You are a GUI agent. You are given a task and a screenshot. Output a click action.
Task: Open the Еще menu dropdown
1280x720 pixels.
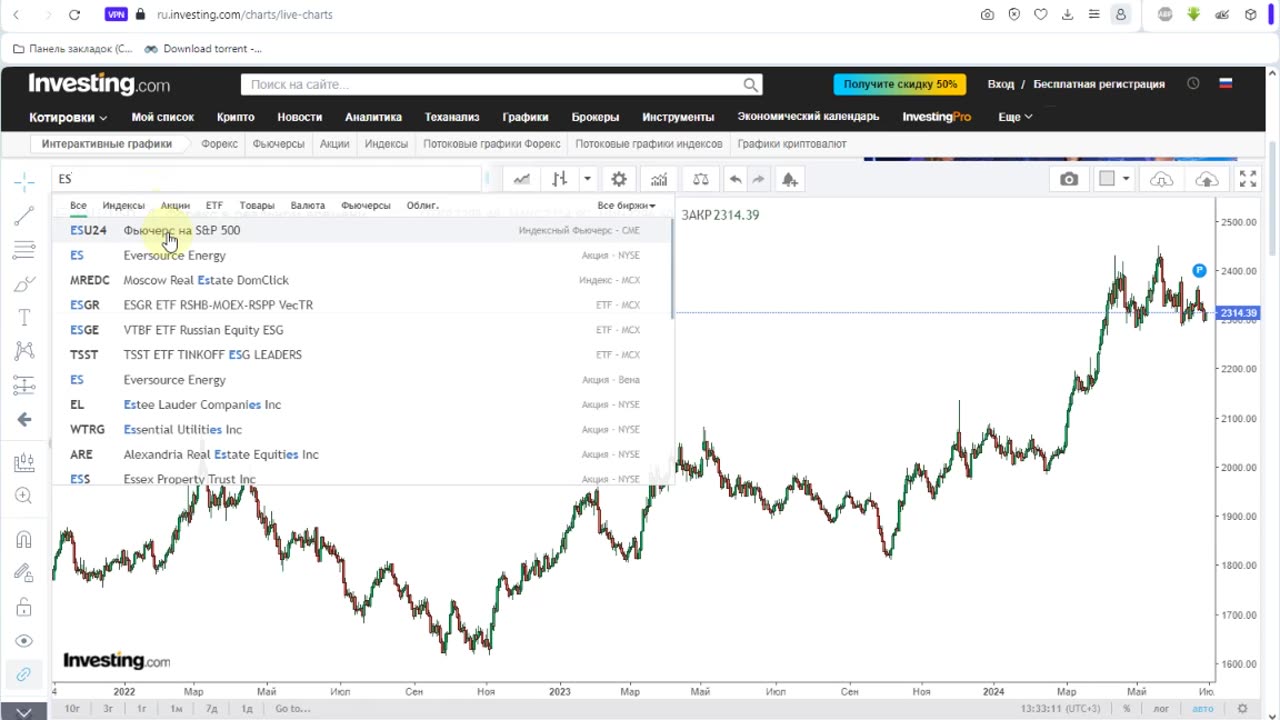pyautogui.click(x=1015, y=117)
